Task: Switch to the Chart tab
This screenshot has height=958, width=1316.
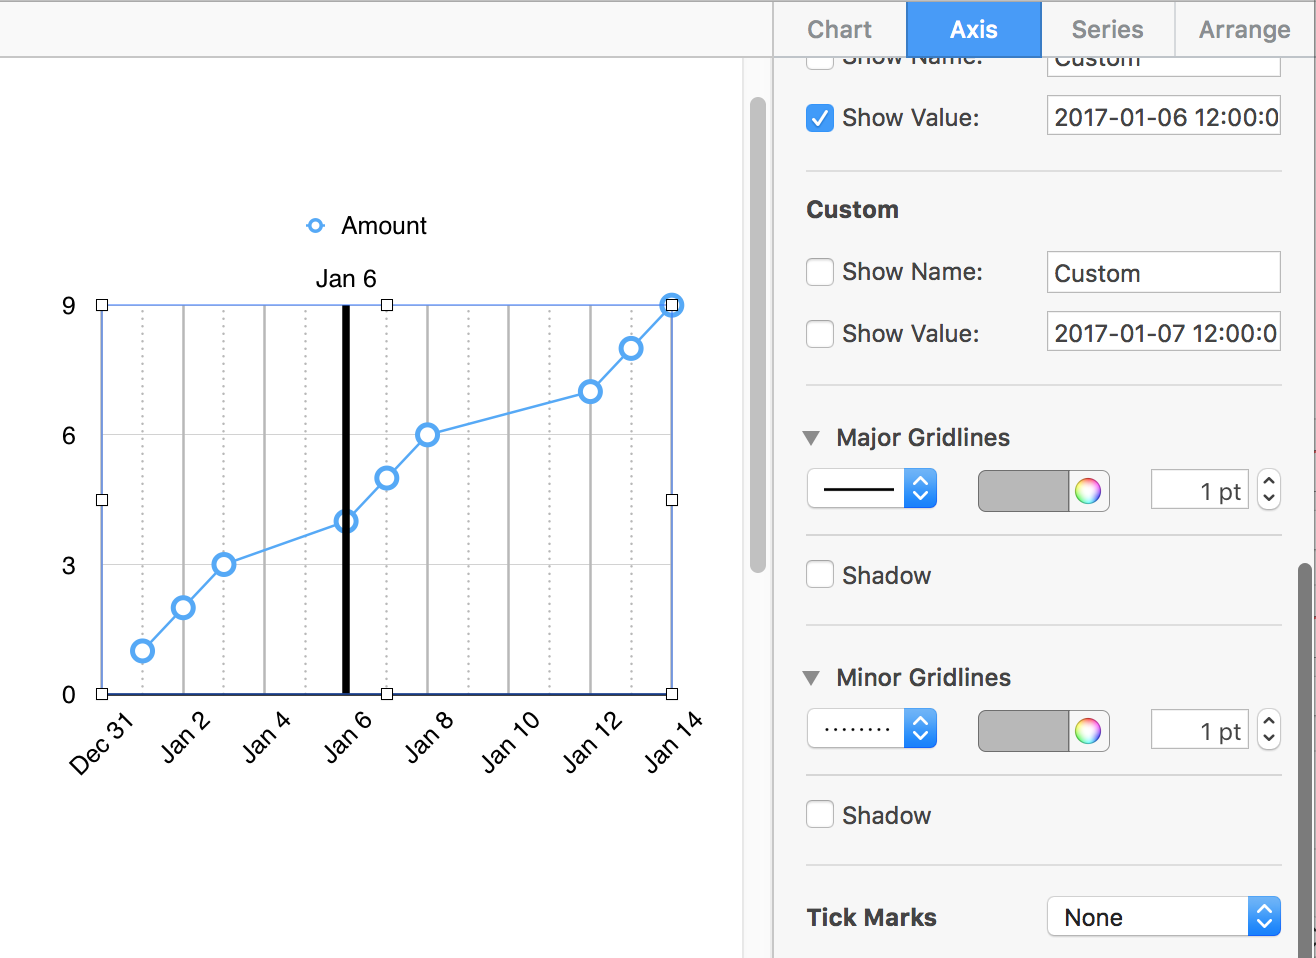Action: tap(839, 30)
